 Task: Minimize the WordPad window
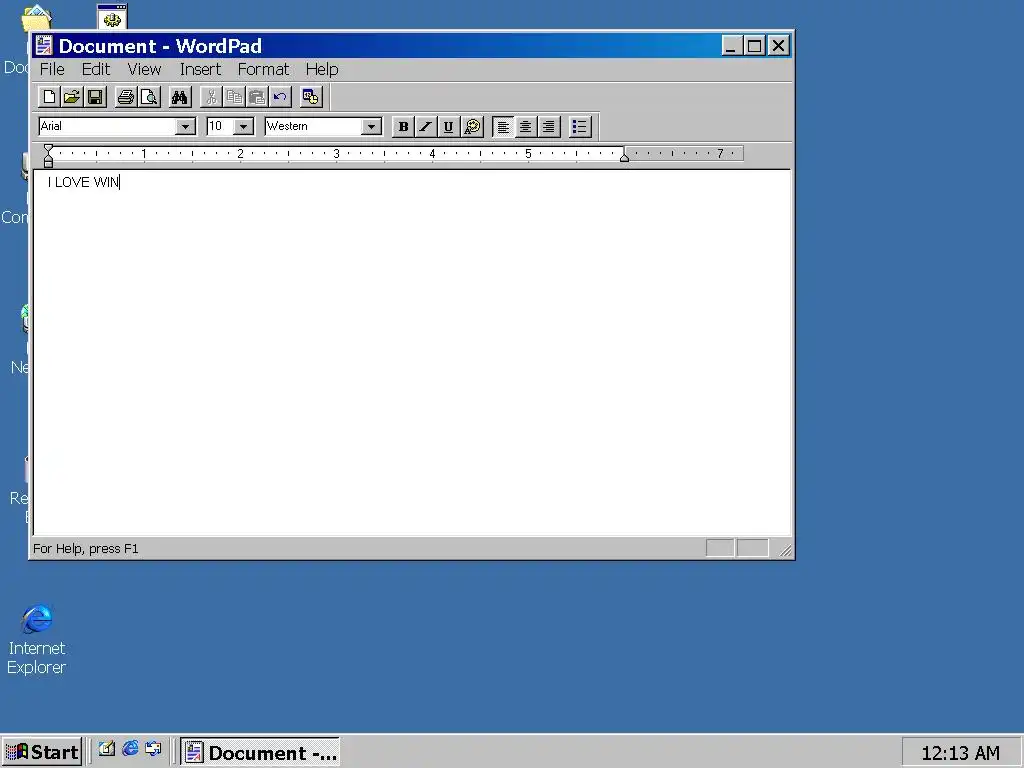(731, 46)
